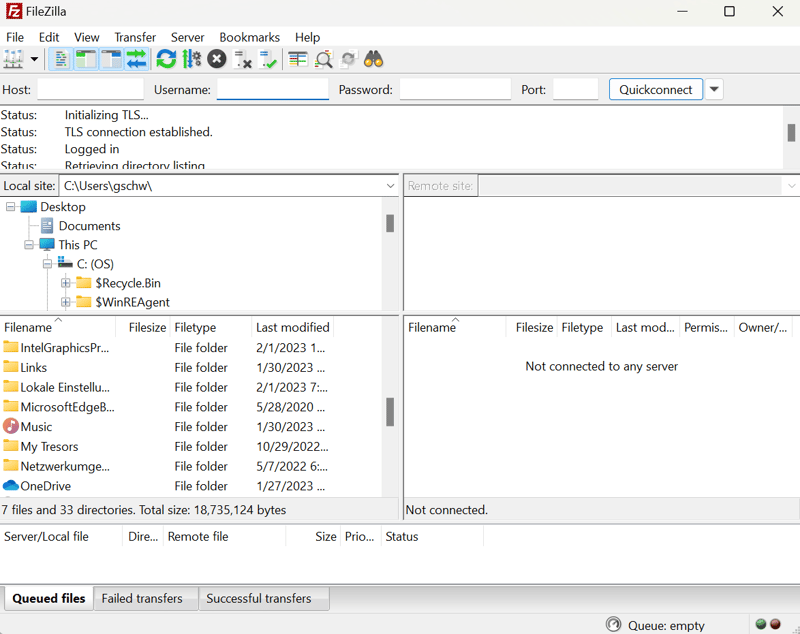Open the directory listing filters dialog

pos(298,59)
